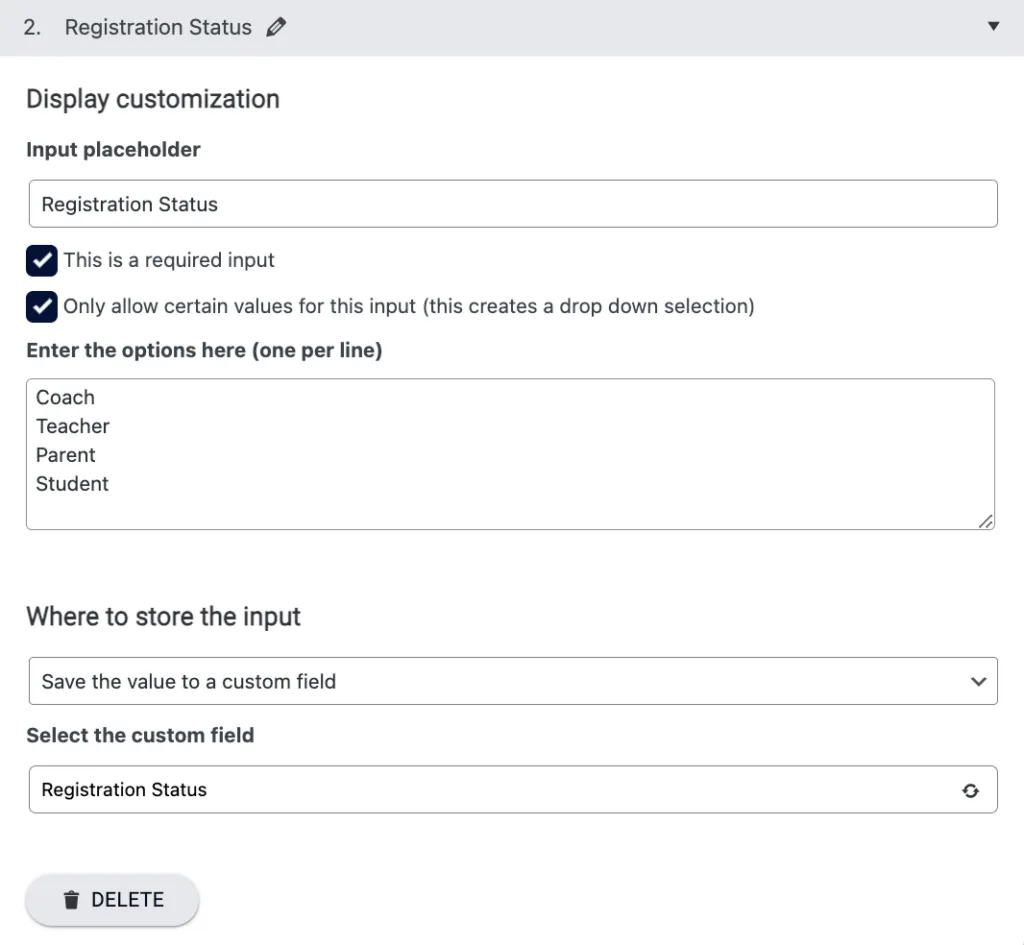
Task: Click the 'Teacher' option line
Action: coord(72,426)
